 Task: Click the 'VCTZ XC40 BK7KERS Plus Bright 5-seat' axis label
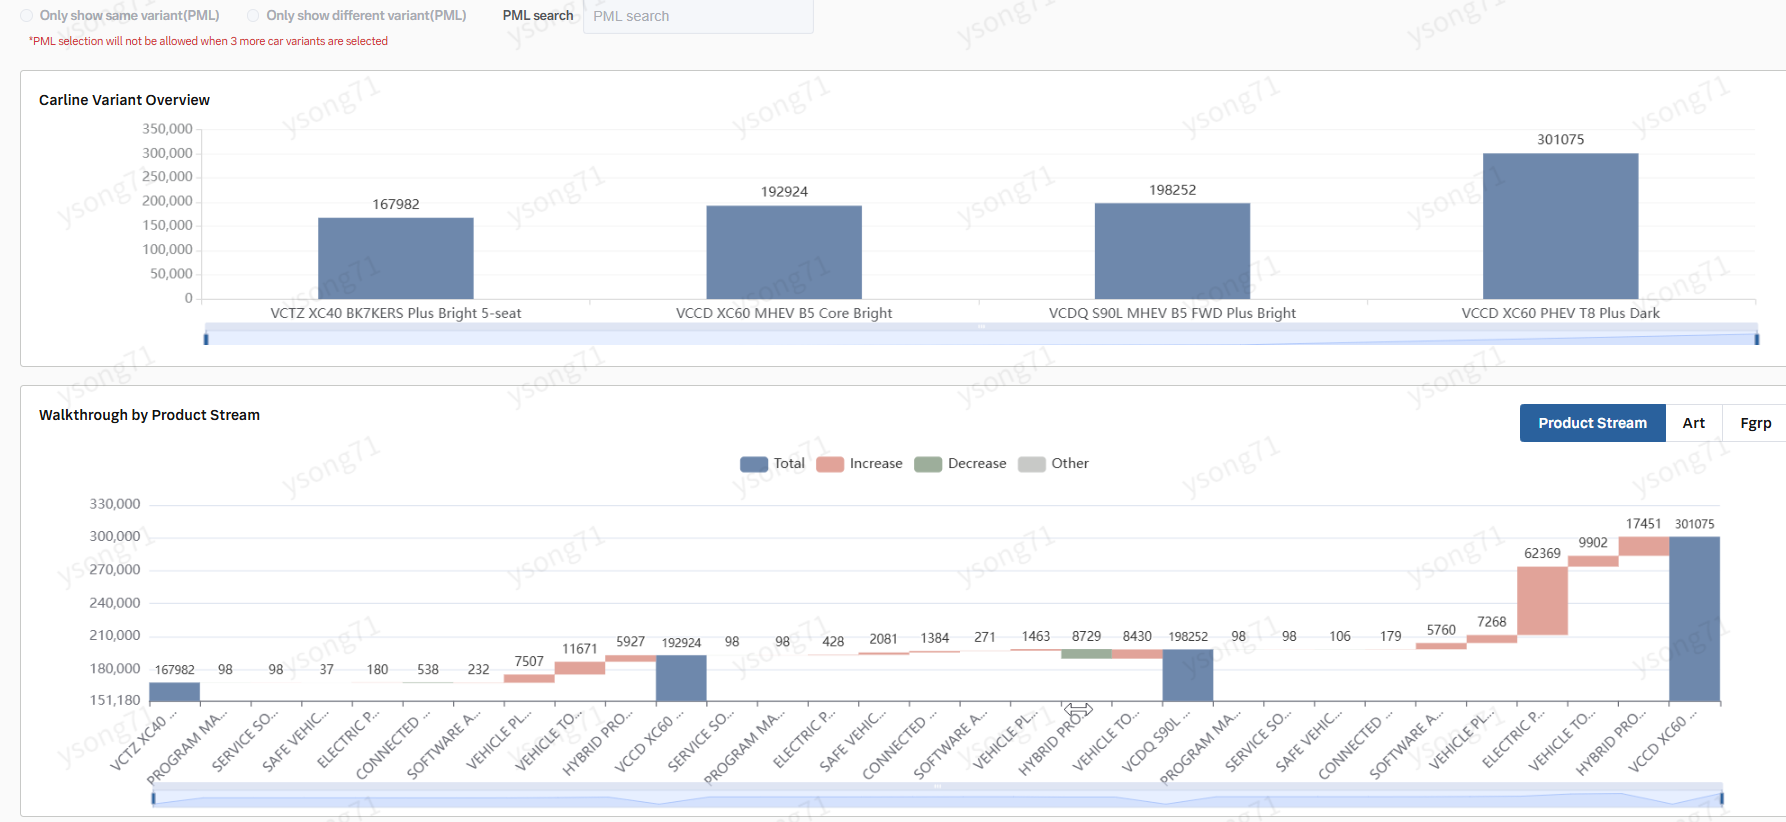pos(396,313)
